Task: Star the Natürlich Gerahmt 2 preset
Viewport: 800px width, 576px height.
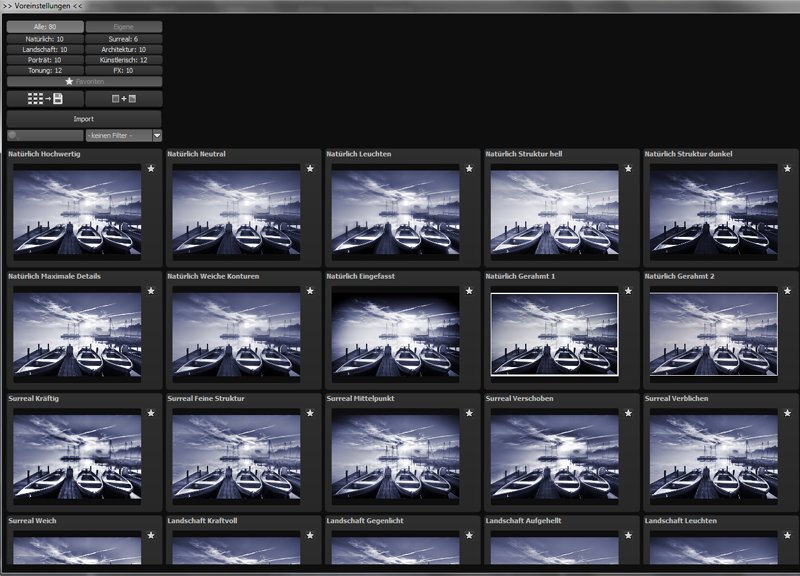Action: (788, 291)
